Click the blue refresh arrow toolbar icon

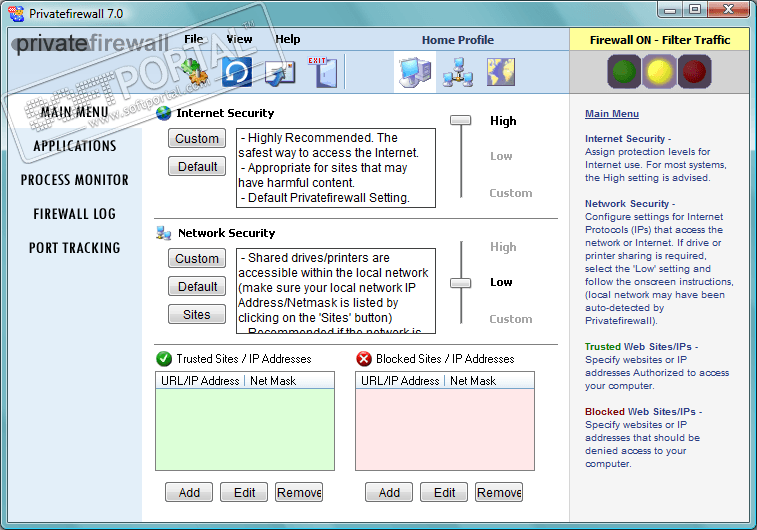click(237, 72)
